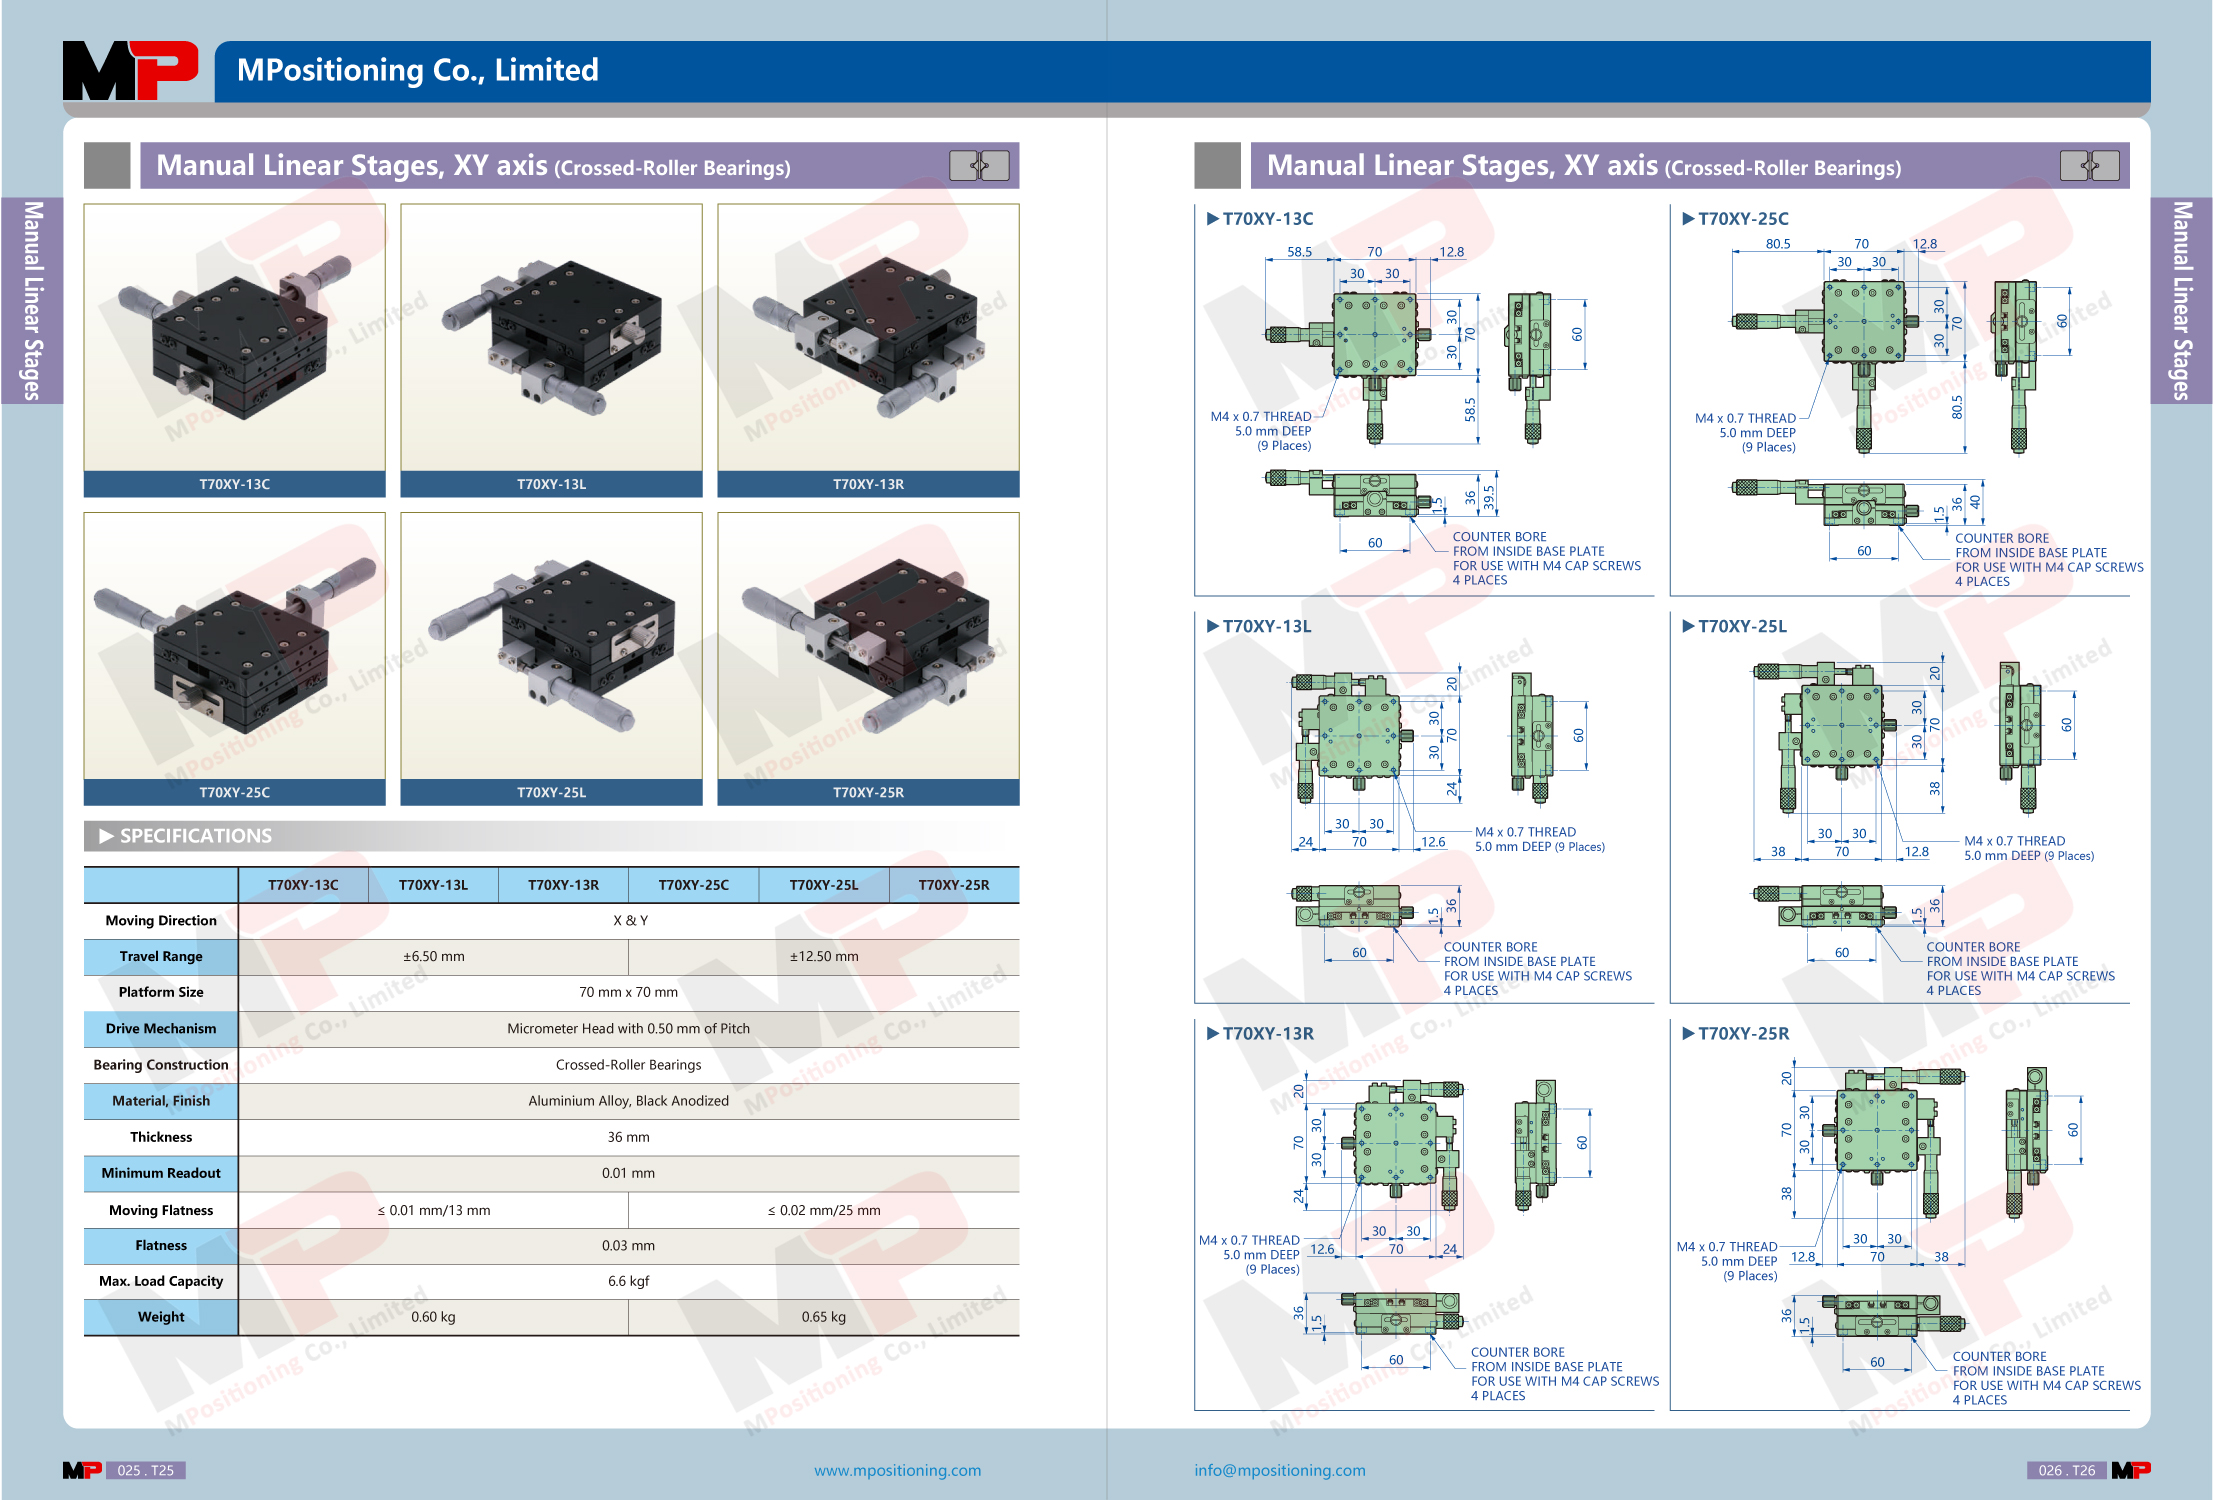
Task: Click the 6.6 kgf load capacity value
Action: [x=628, y=1281]
